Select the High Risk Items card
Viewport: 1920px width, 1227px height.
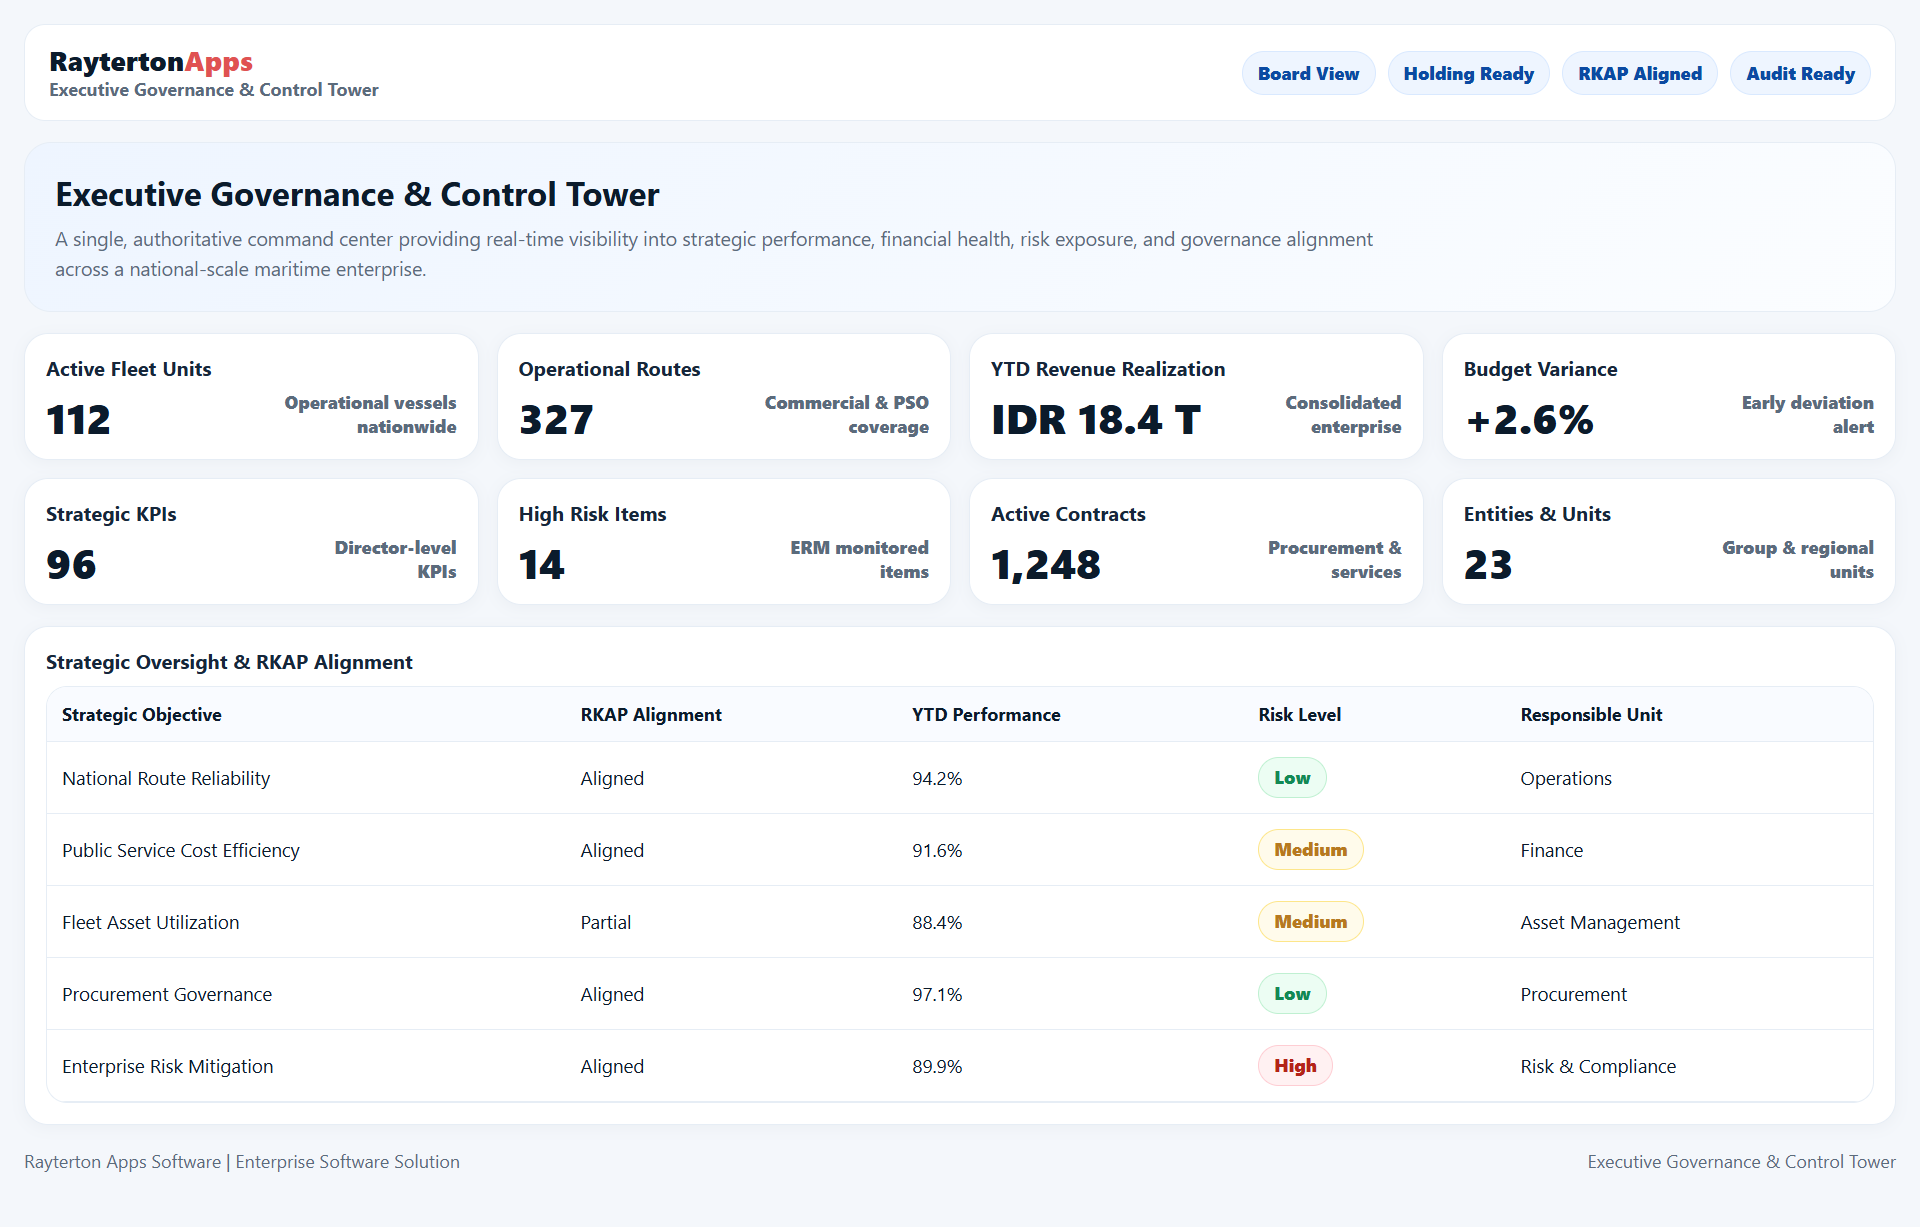point(723,541)
